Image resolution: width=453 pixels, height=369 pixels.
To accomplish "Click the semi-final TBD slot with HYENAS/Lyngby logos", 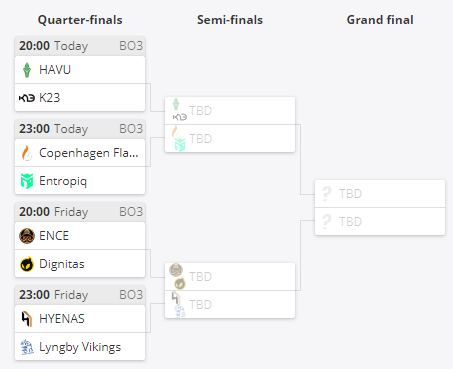I will click(x=230, y=304).
